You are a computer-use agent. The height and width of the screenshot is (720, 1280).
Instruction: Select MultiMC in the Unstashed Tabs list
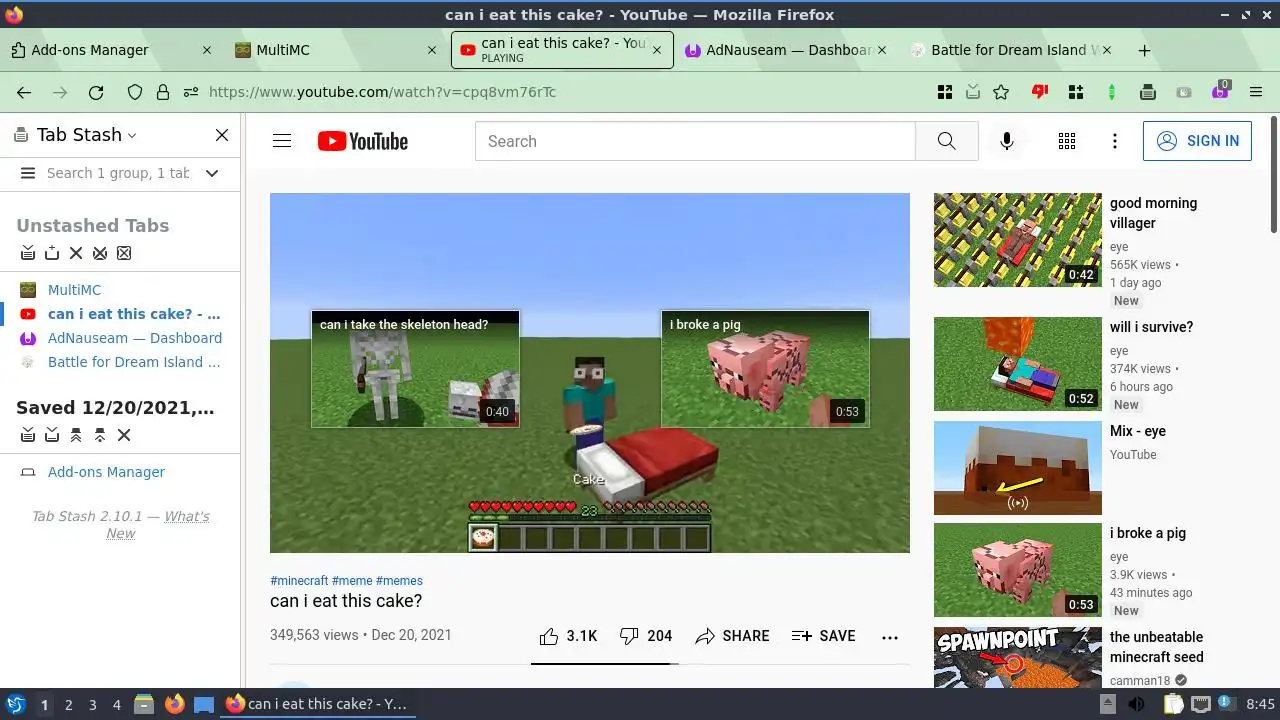(x=74, y=290)
